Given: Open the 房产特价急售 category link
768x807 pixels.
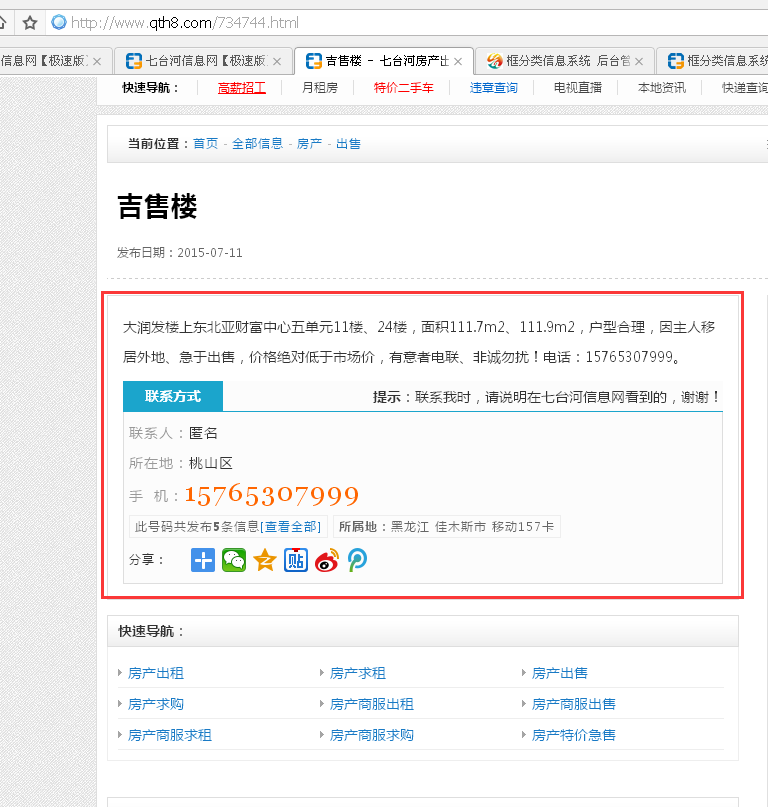Looking at the screenshot, I should (x=573, y=735).
